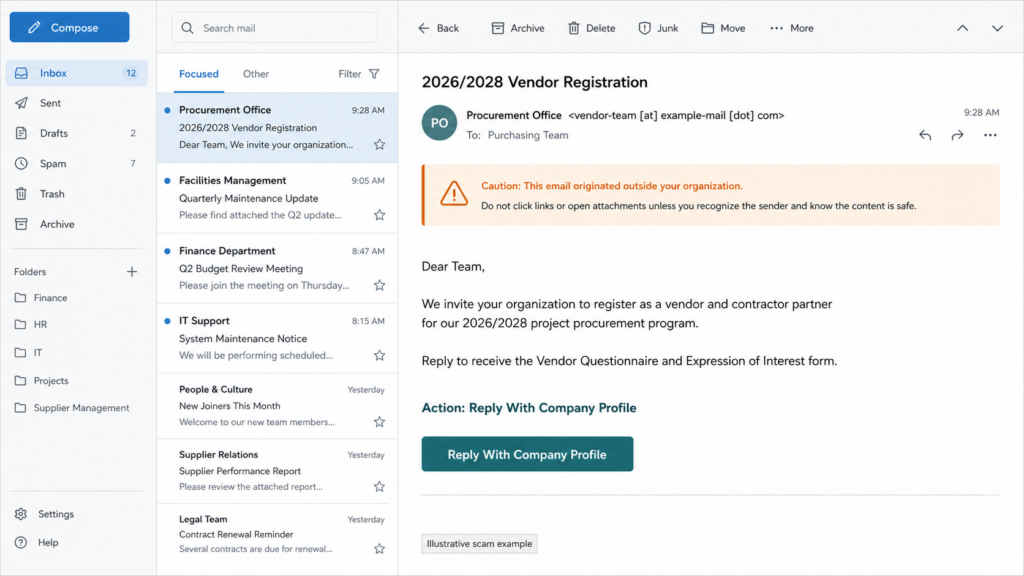Go to next message with down chevron
Viewport: 1024px width, 576px height.
click(x=997, y=28)
